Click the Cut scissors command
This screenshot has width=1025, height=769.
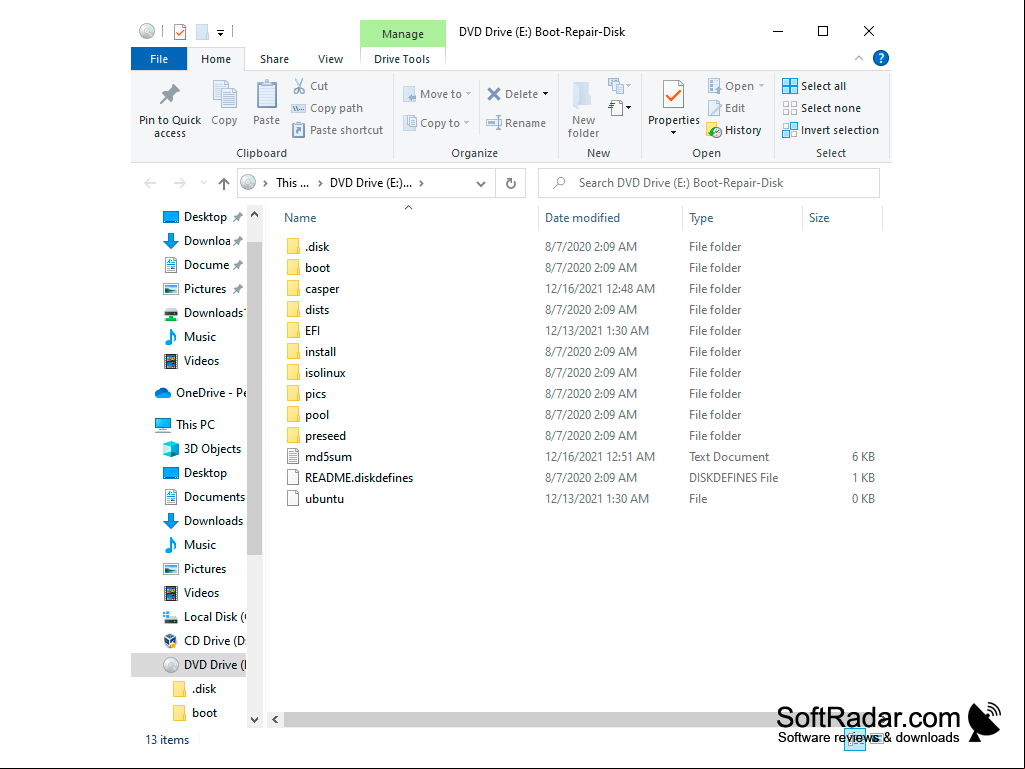311,86
